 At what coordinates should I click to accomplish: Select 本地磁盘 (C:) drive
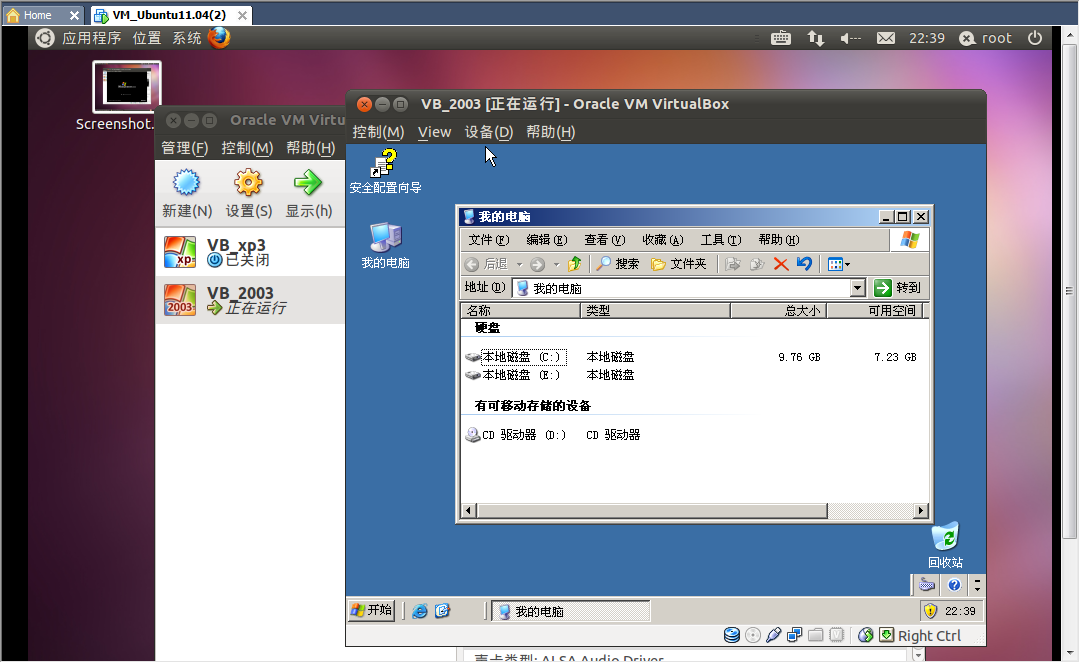(515, 357)
